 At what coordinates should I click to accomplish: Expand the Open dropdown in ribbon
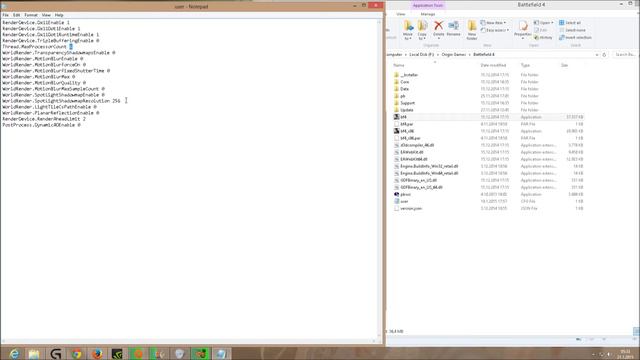(544, 23)
